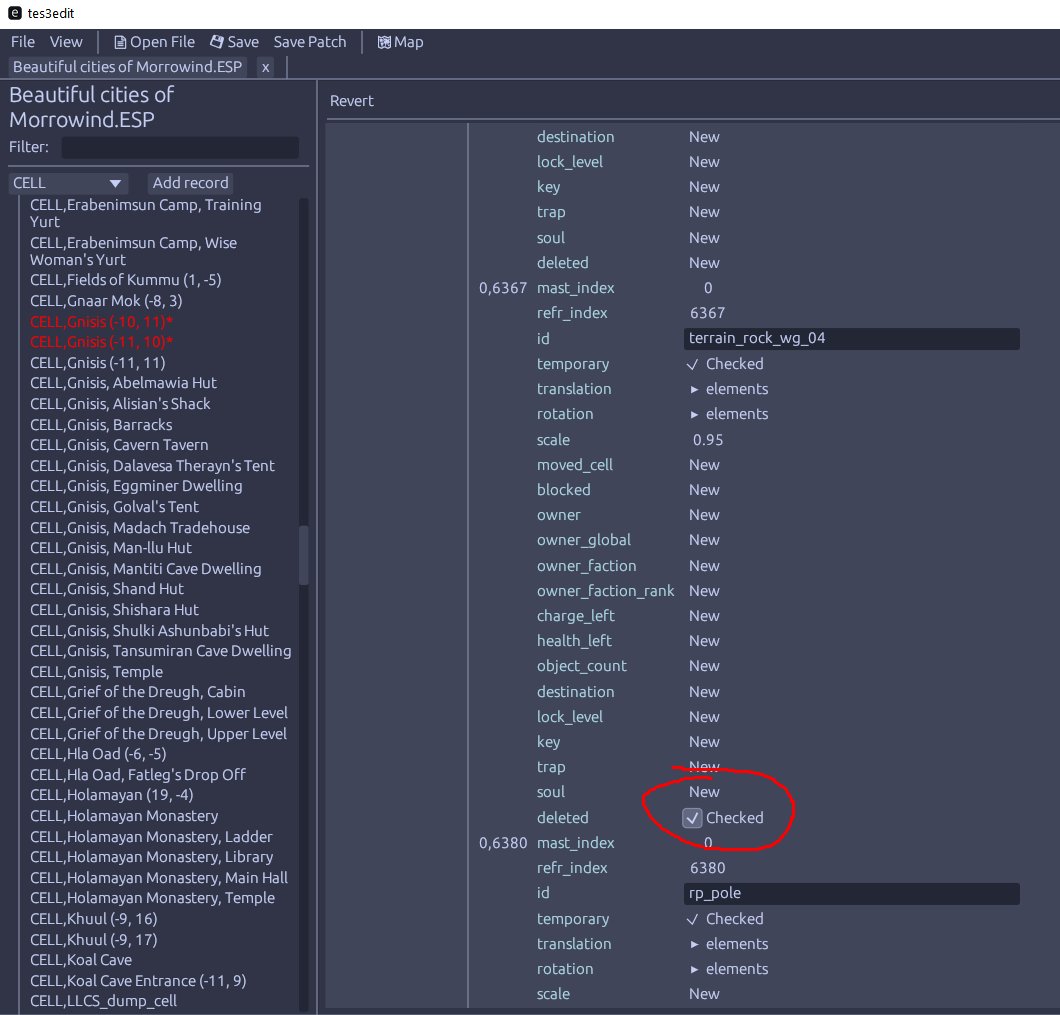Select CELL,Fields of Kummu (1, -5)

pos(126,280)
